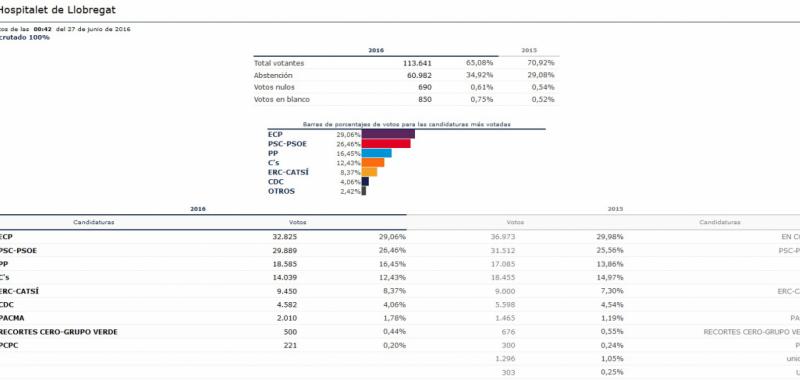This screenshot has width=800, height=380.
Task: Click the Votos en blanco row label
Action: (x=282, y=99)
